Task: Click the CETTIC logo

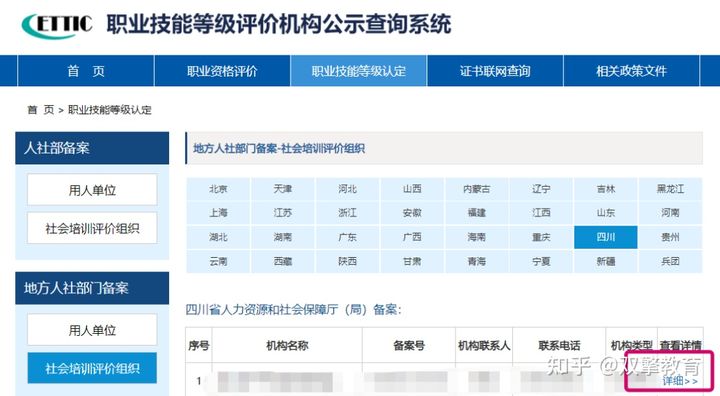Action: (x=57, y=25)
